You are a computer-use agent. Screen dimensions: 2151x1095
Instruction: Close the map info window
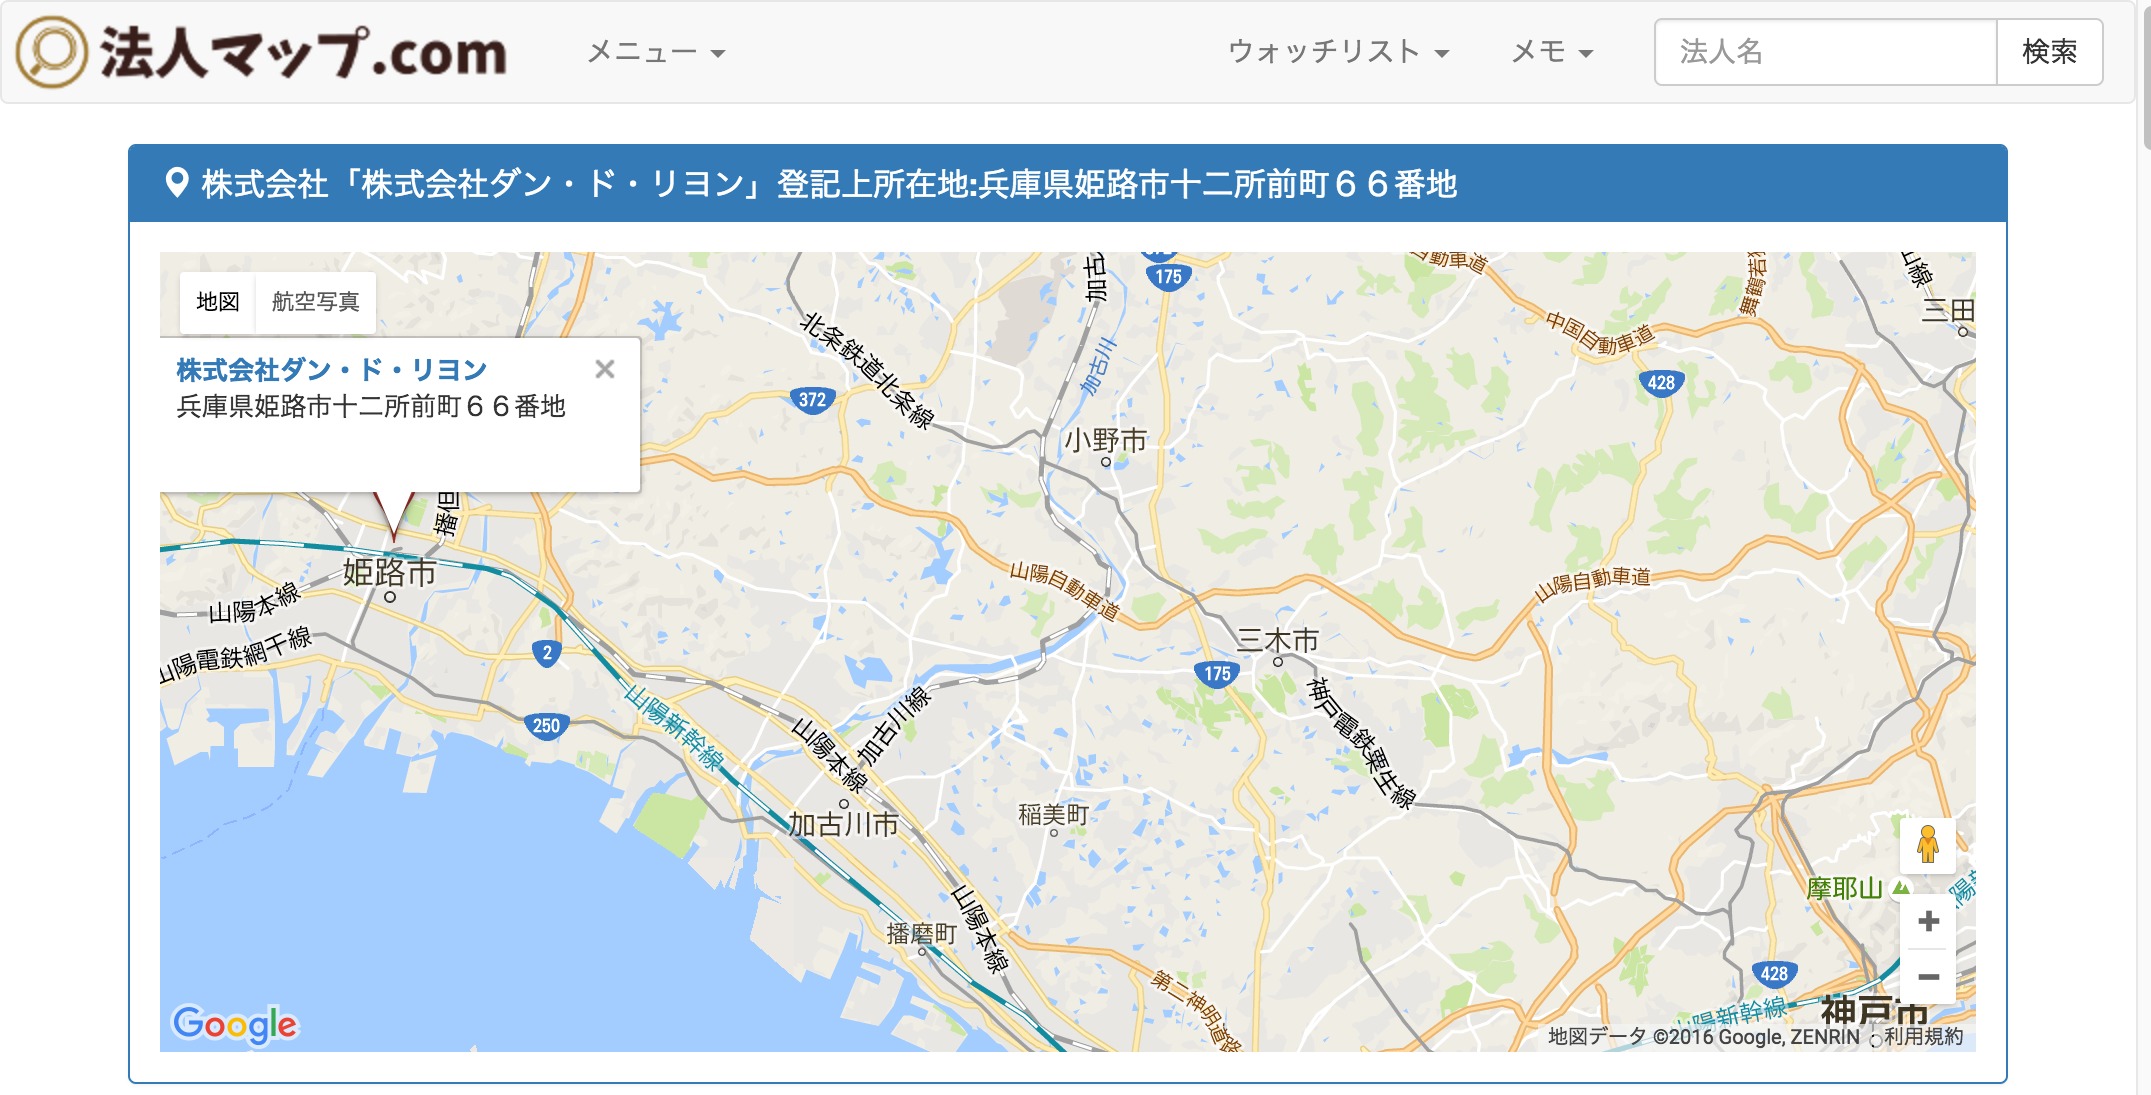605,369
